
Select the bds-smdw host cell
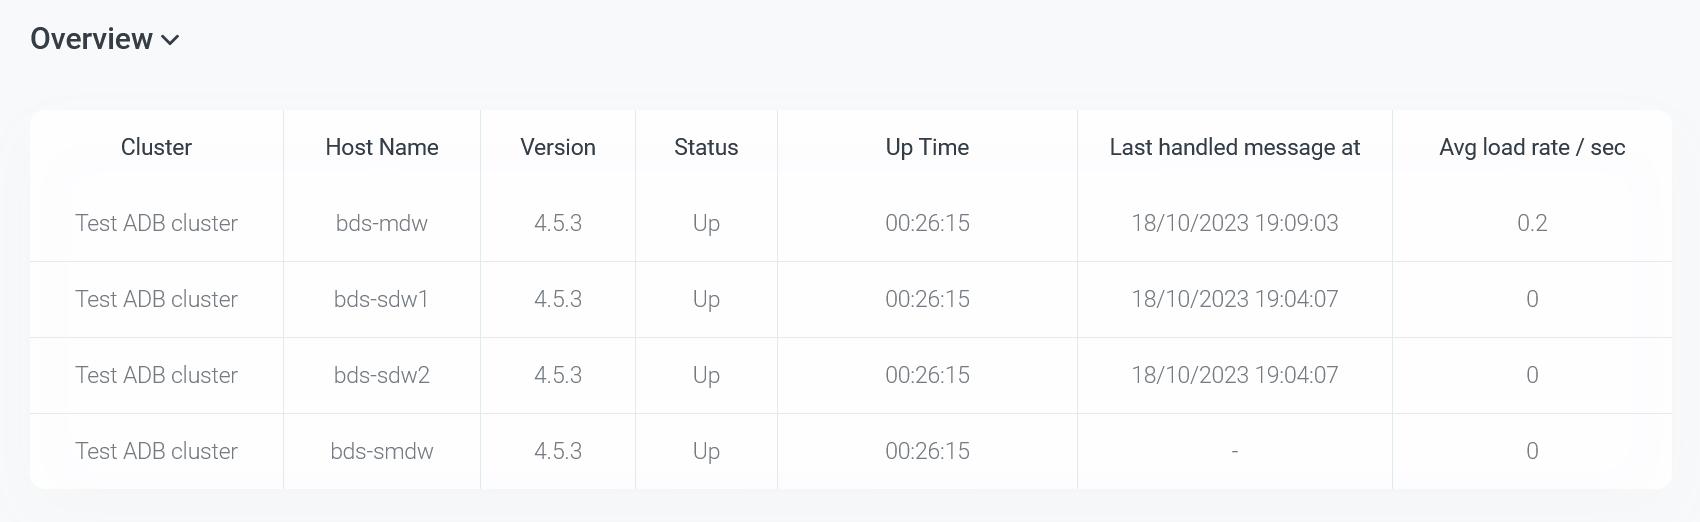(382, 451)
